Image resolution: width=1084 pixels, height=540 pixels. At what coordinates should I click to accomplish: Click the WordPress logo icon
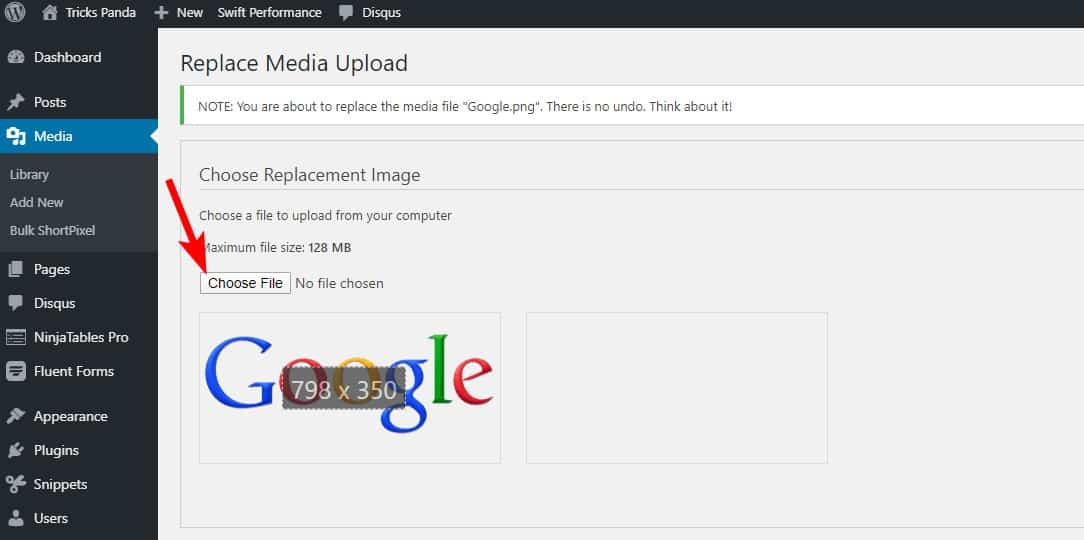click(x=15, y=13)
